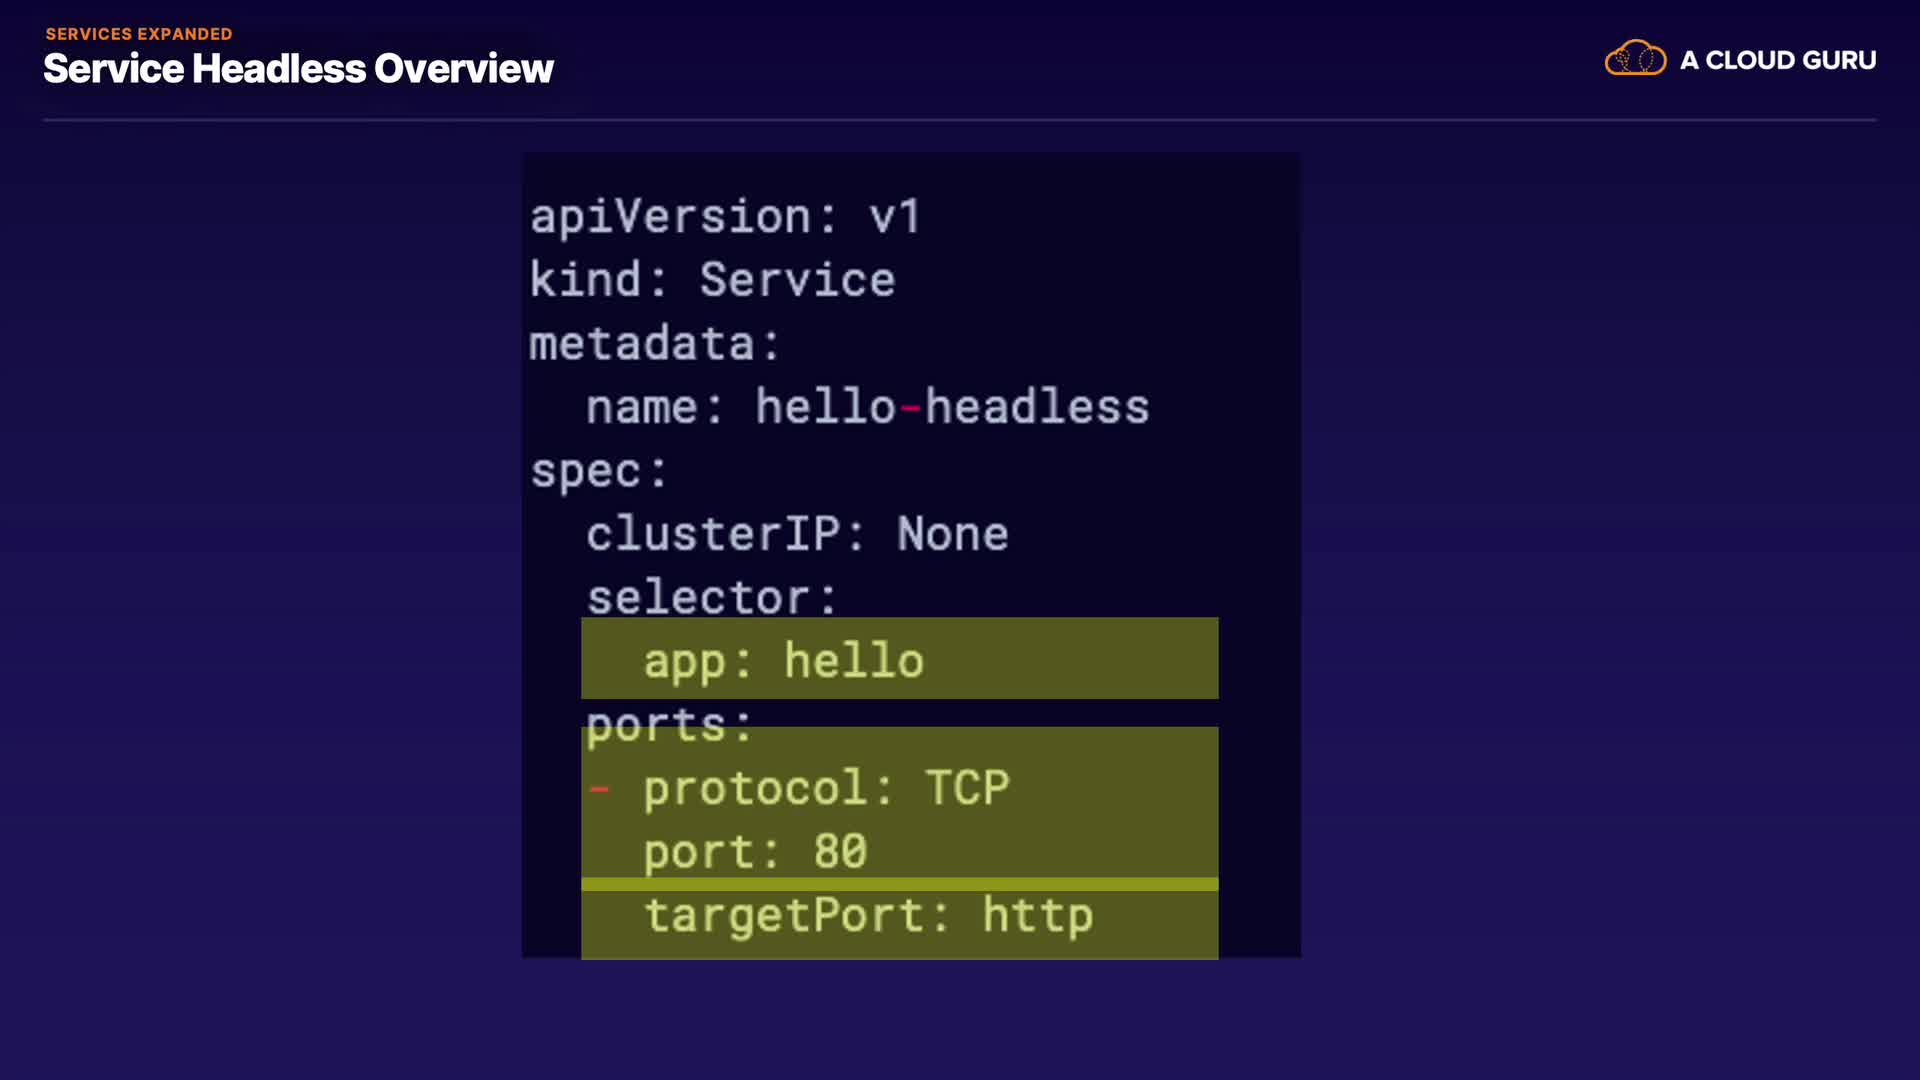The width and height of the screenshot is (1920, 1080).
Task: Click the ports: key
Action: (668, 724)
